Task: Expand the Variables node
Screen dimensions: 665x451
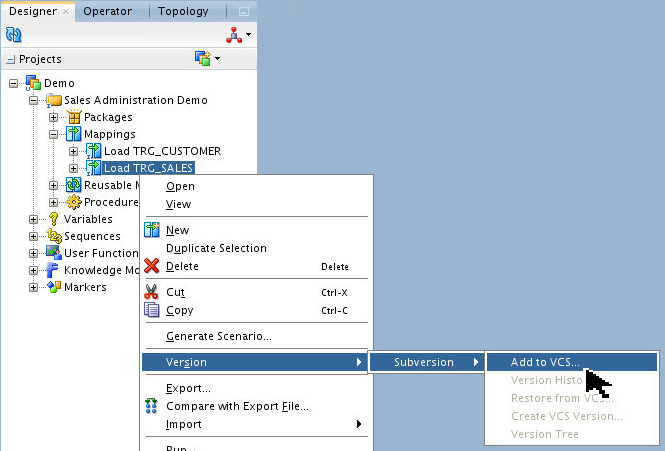Action: 34,219
